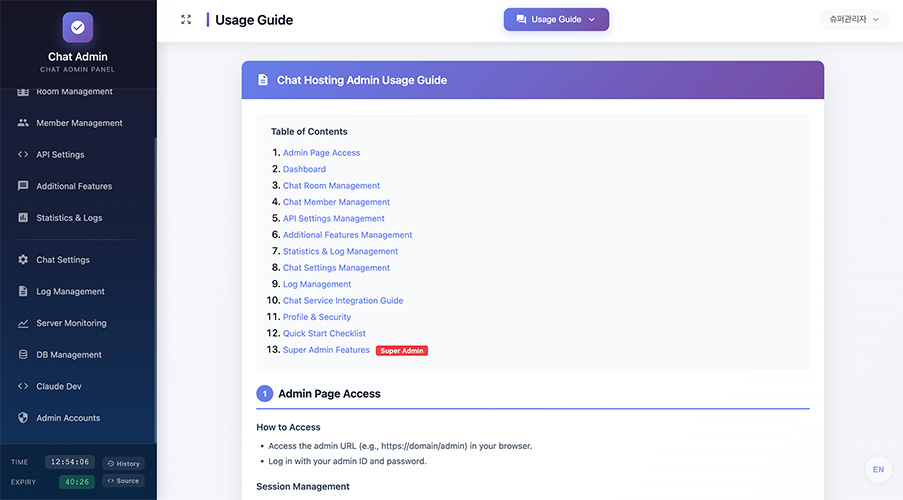The width and height of the screenshot is (903, 500).
Task: Click the Chat Settings gear icon
Action: [x=23, y=260]
